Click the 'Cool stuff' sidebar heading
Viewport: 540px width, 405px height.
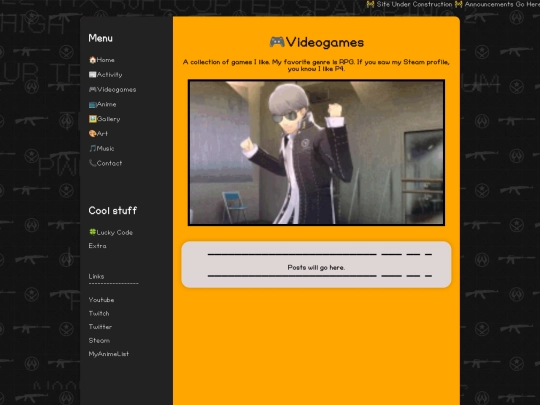tap(113, 210)
